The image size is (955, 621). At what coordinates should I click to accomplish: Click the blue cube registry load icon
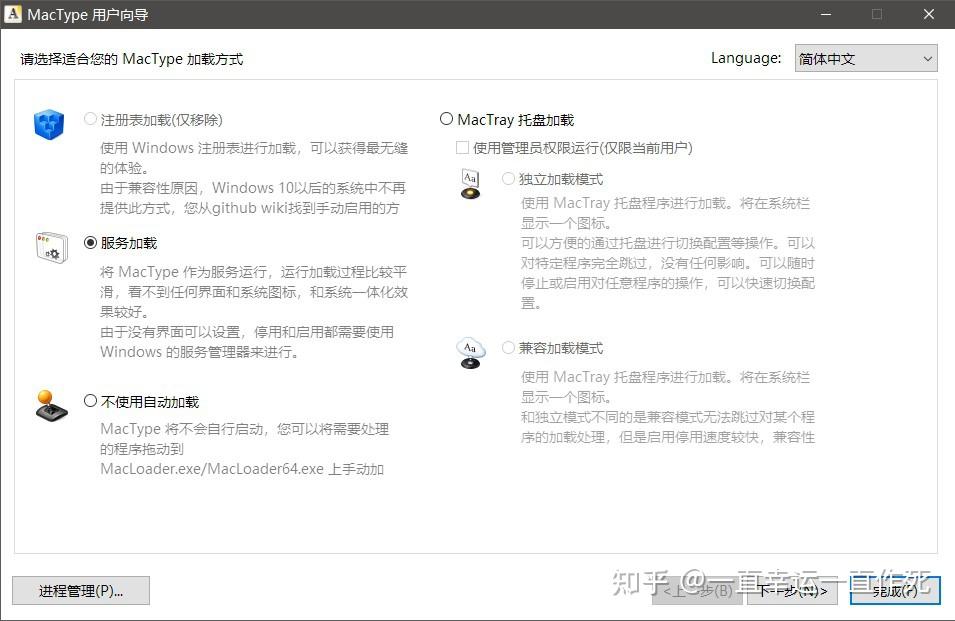49,124
